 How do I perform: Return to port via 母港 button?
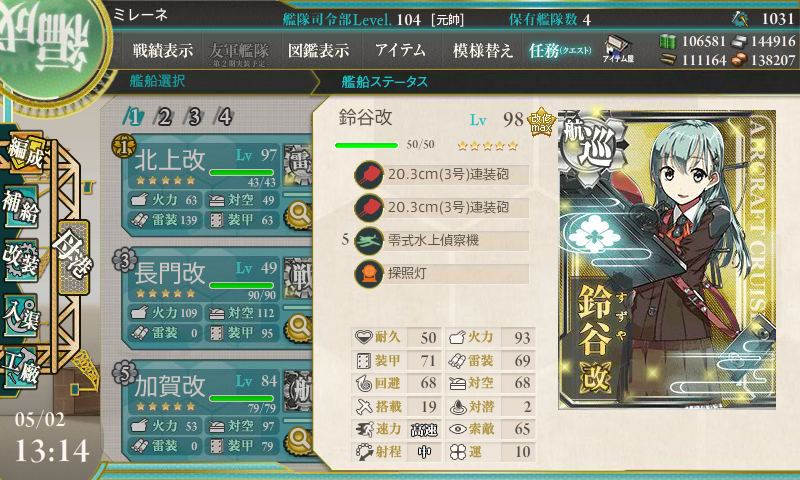[74, 258]
